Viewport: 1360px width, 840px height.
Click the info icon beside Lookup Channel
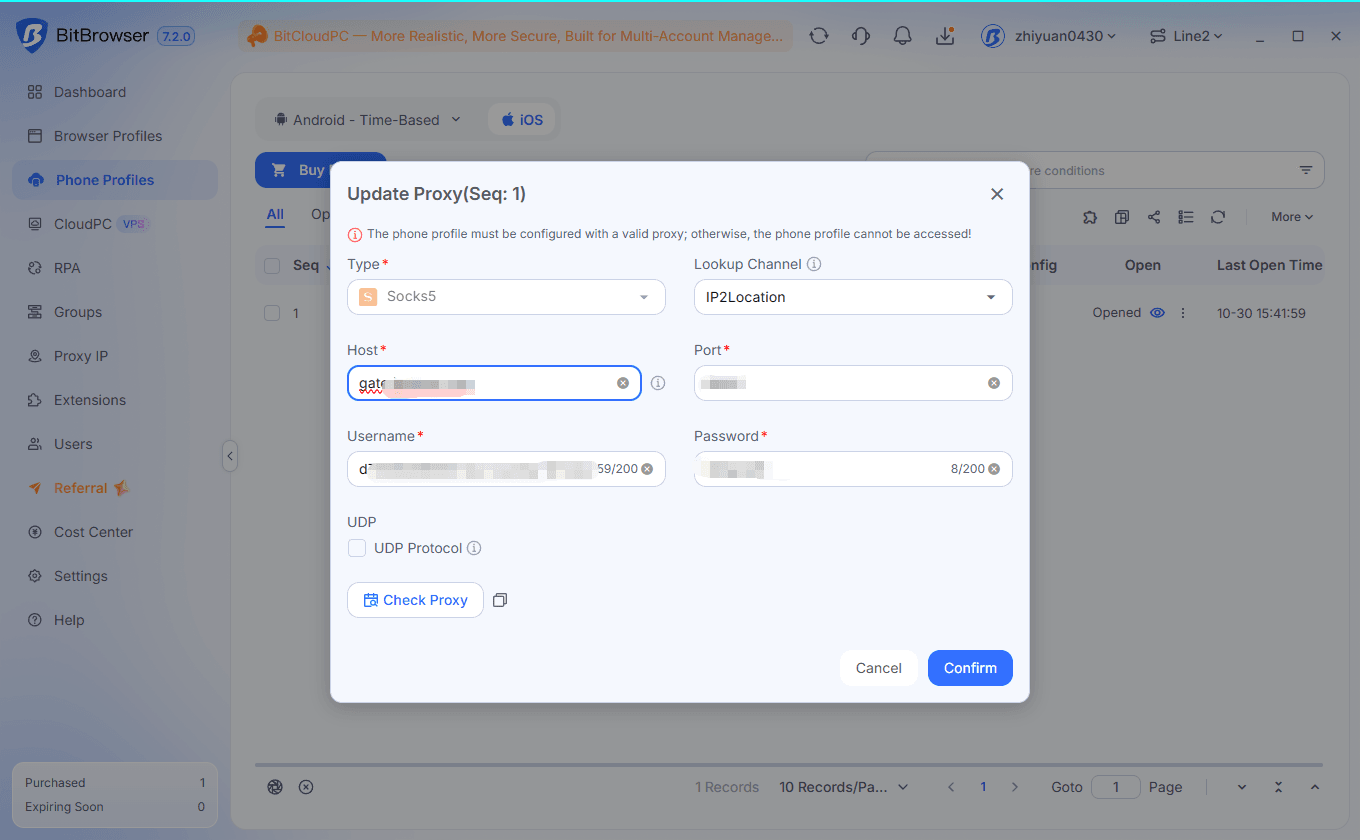pos(814,264)
